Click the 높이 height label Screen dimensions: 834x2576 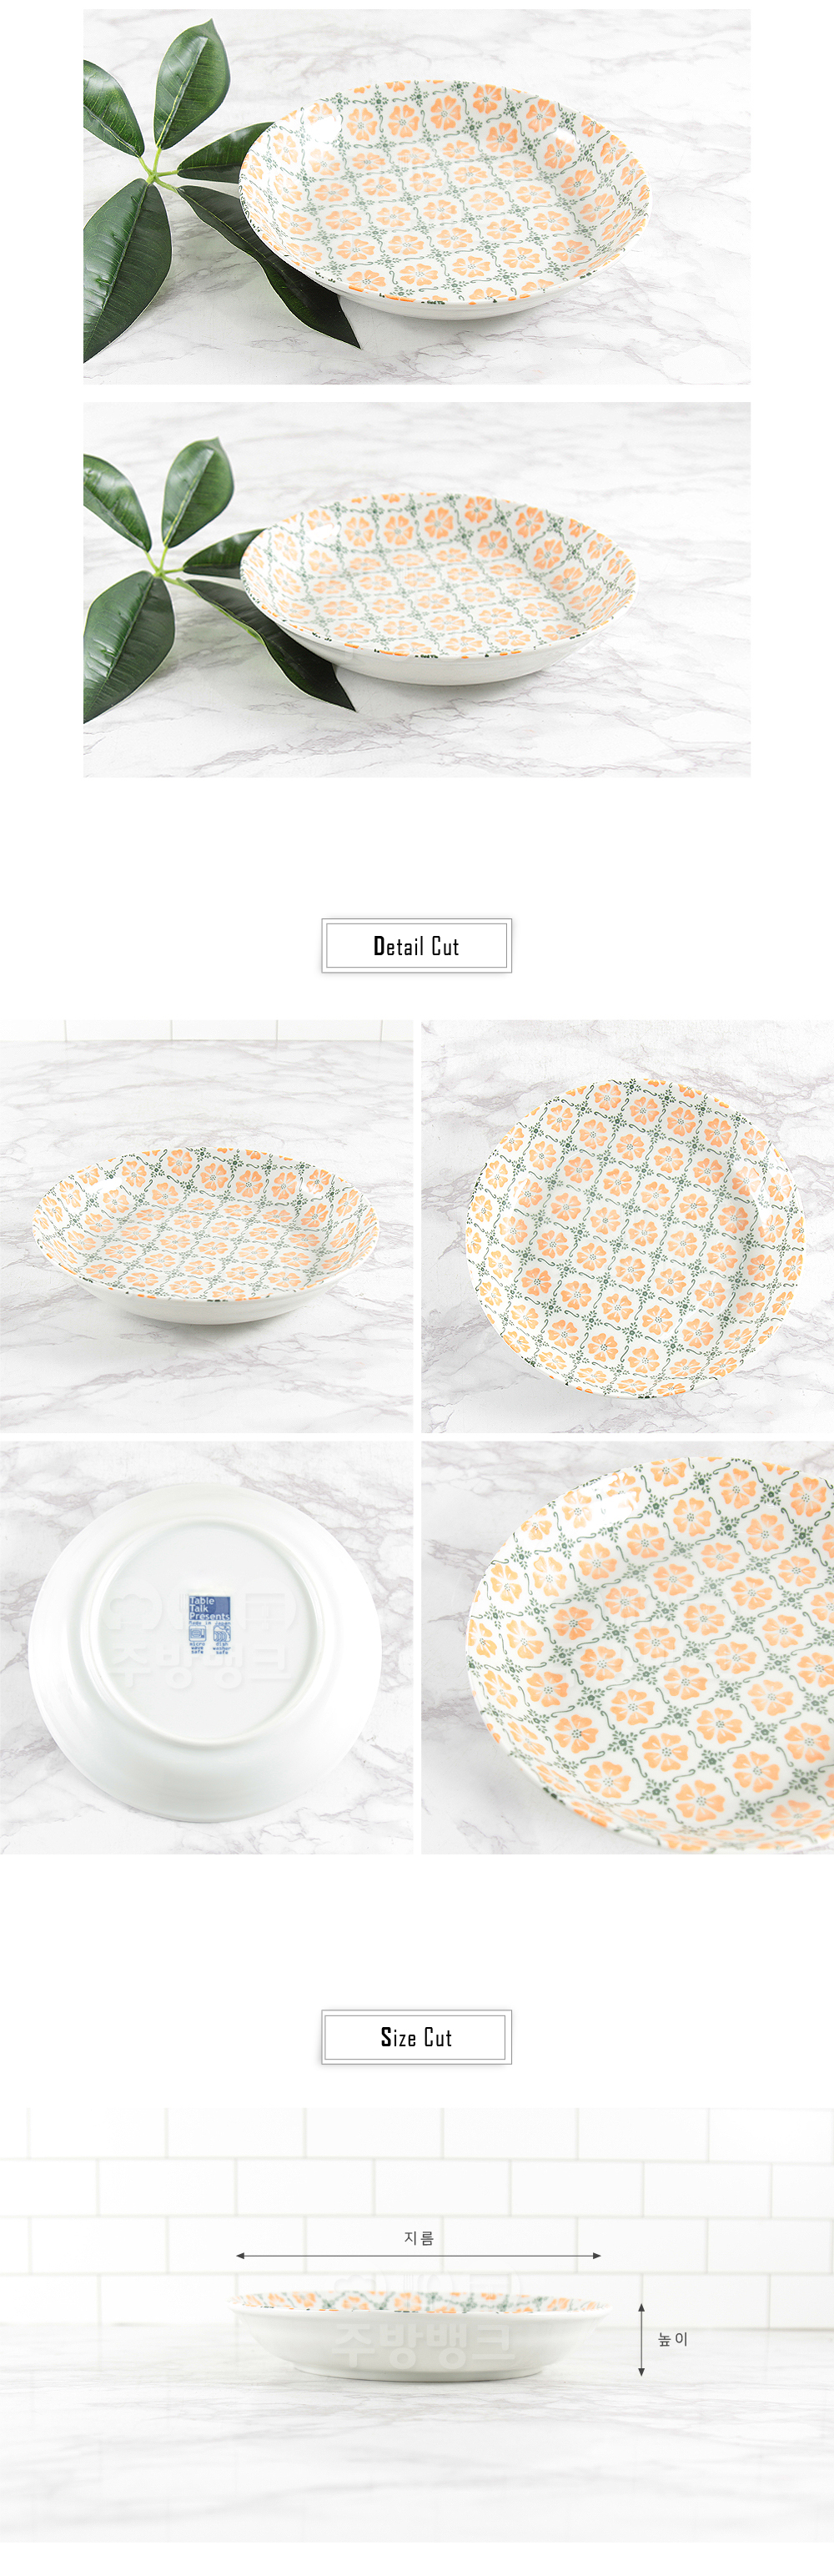(673, 2339)
